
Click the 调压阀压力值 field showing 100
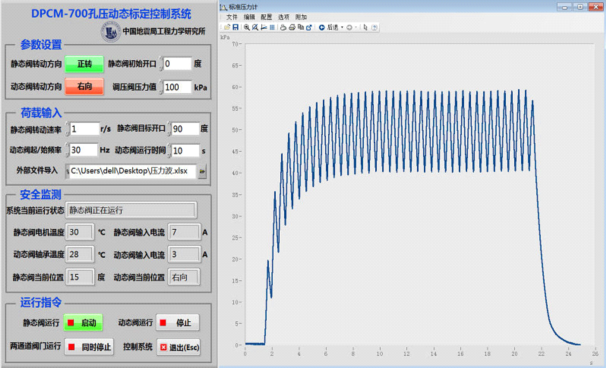[x=178, y=87]
